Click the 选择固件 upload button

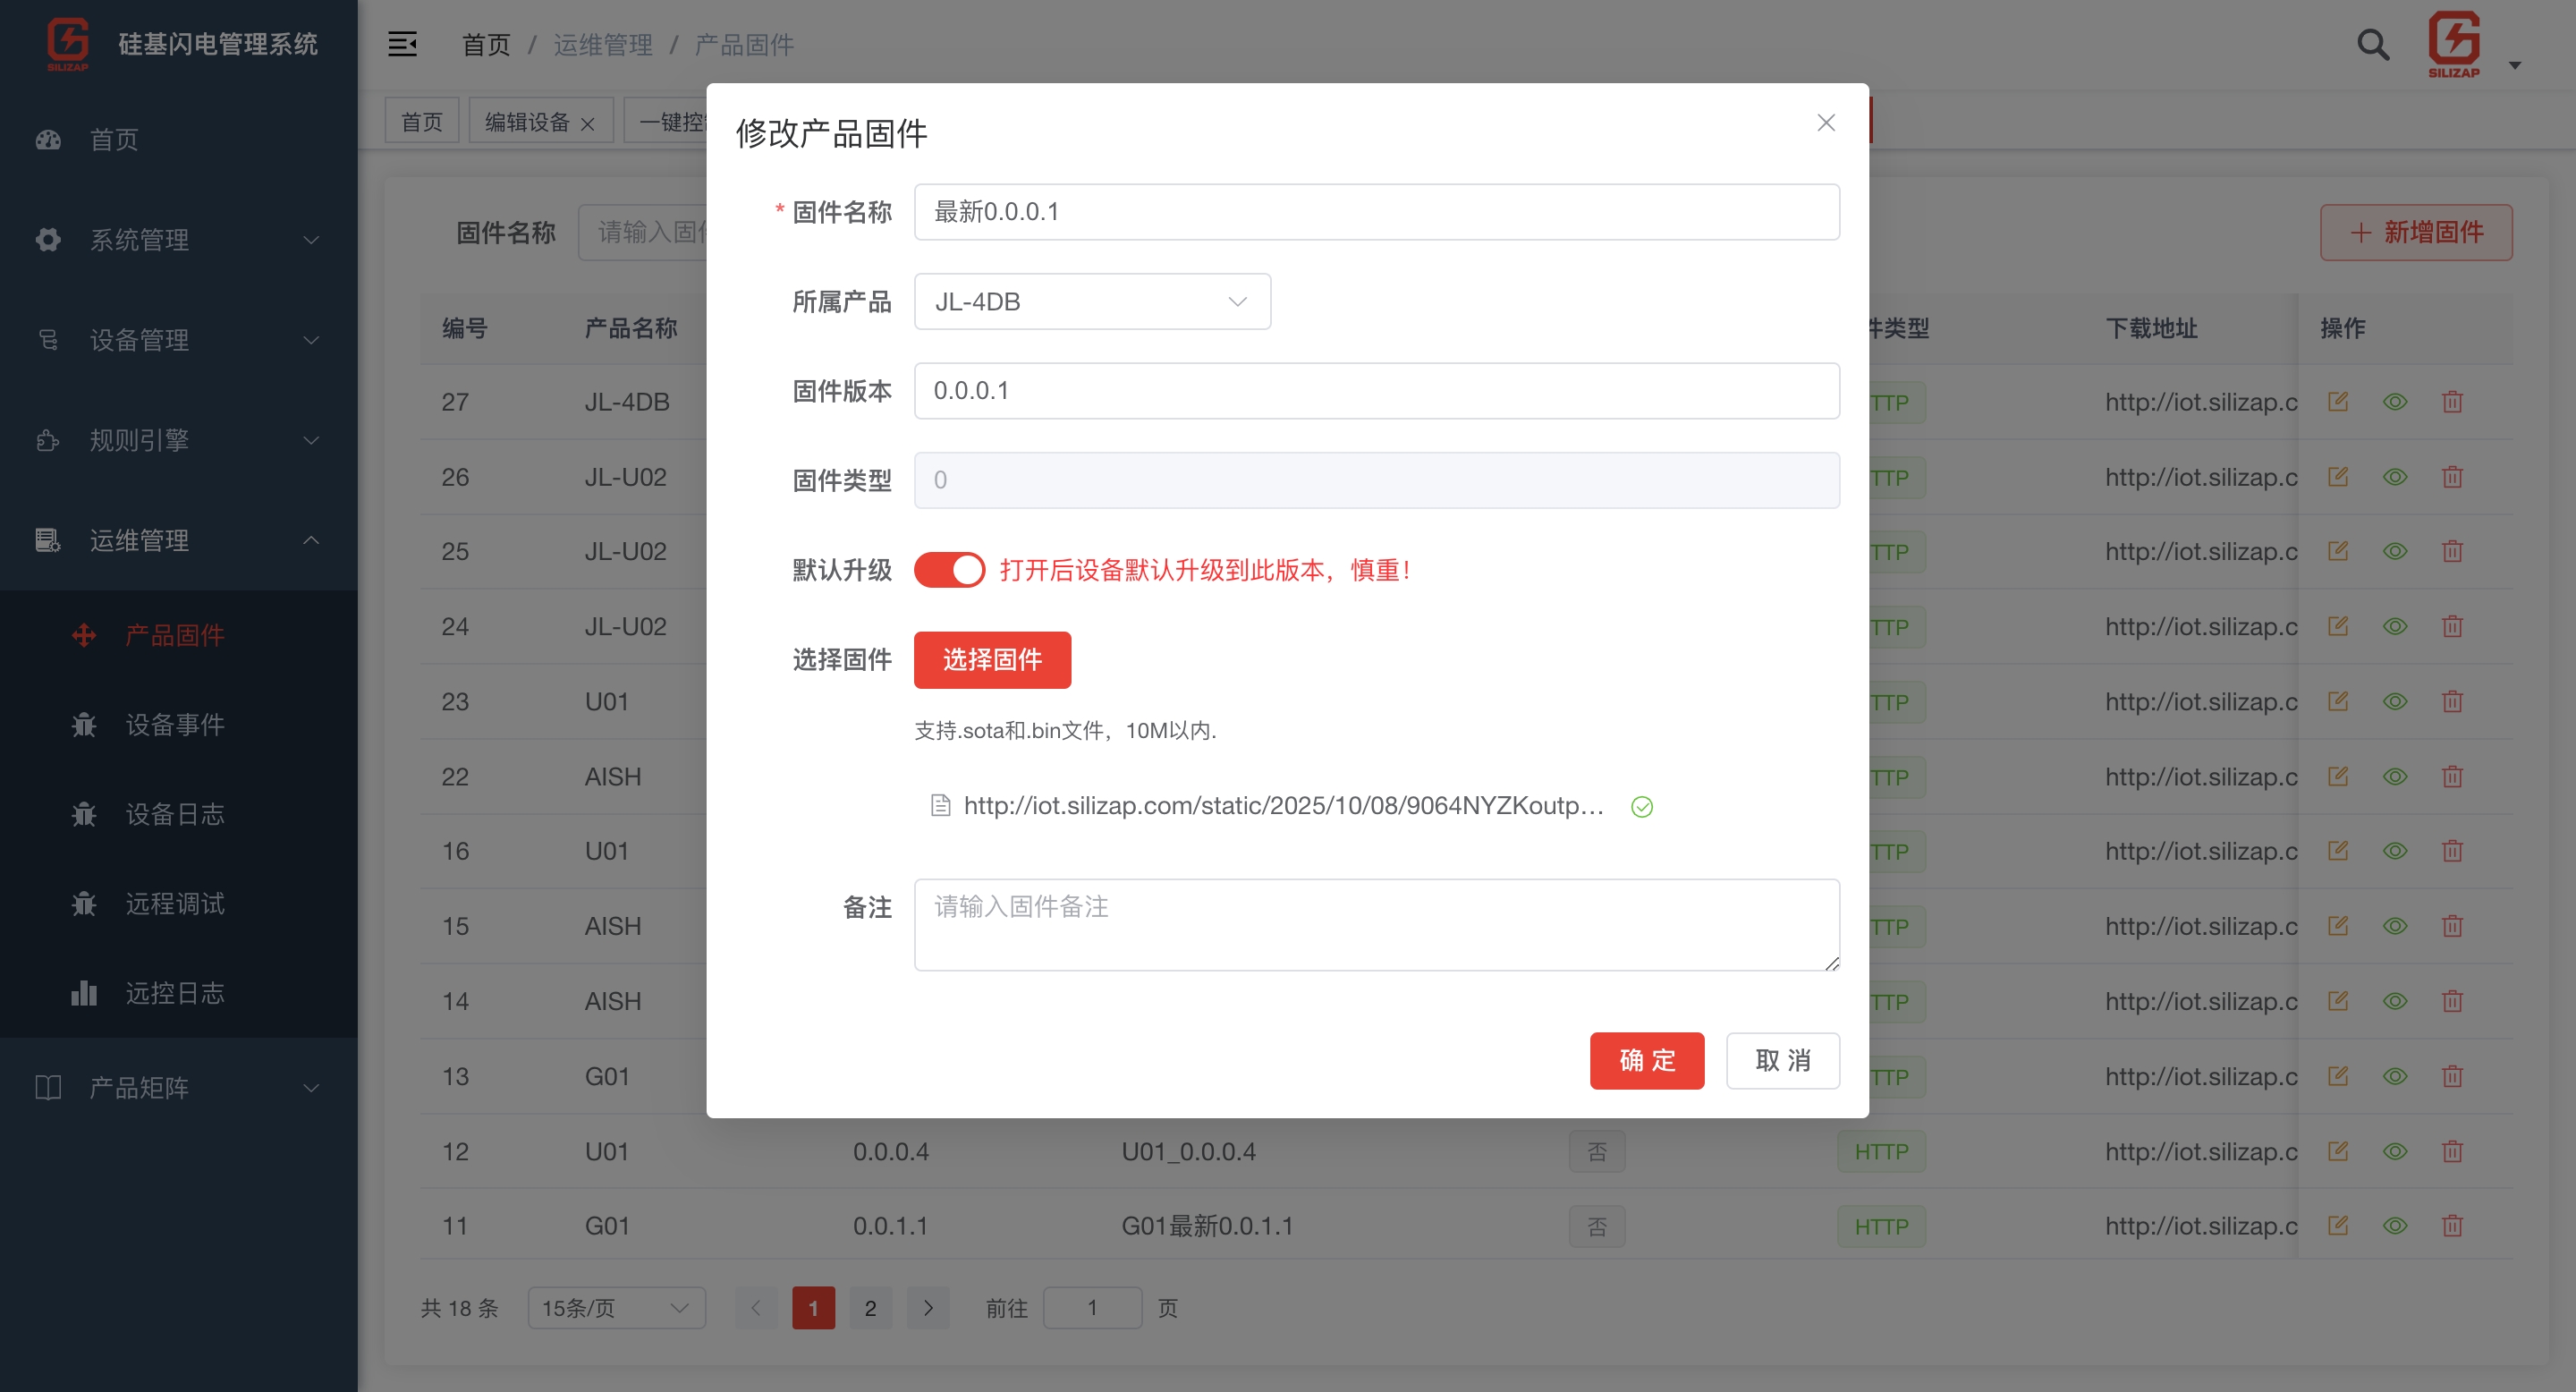coord(992,659)
